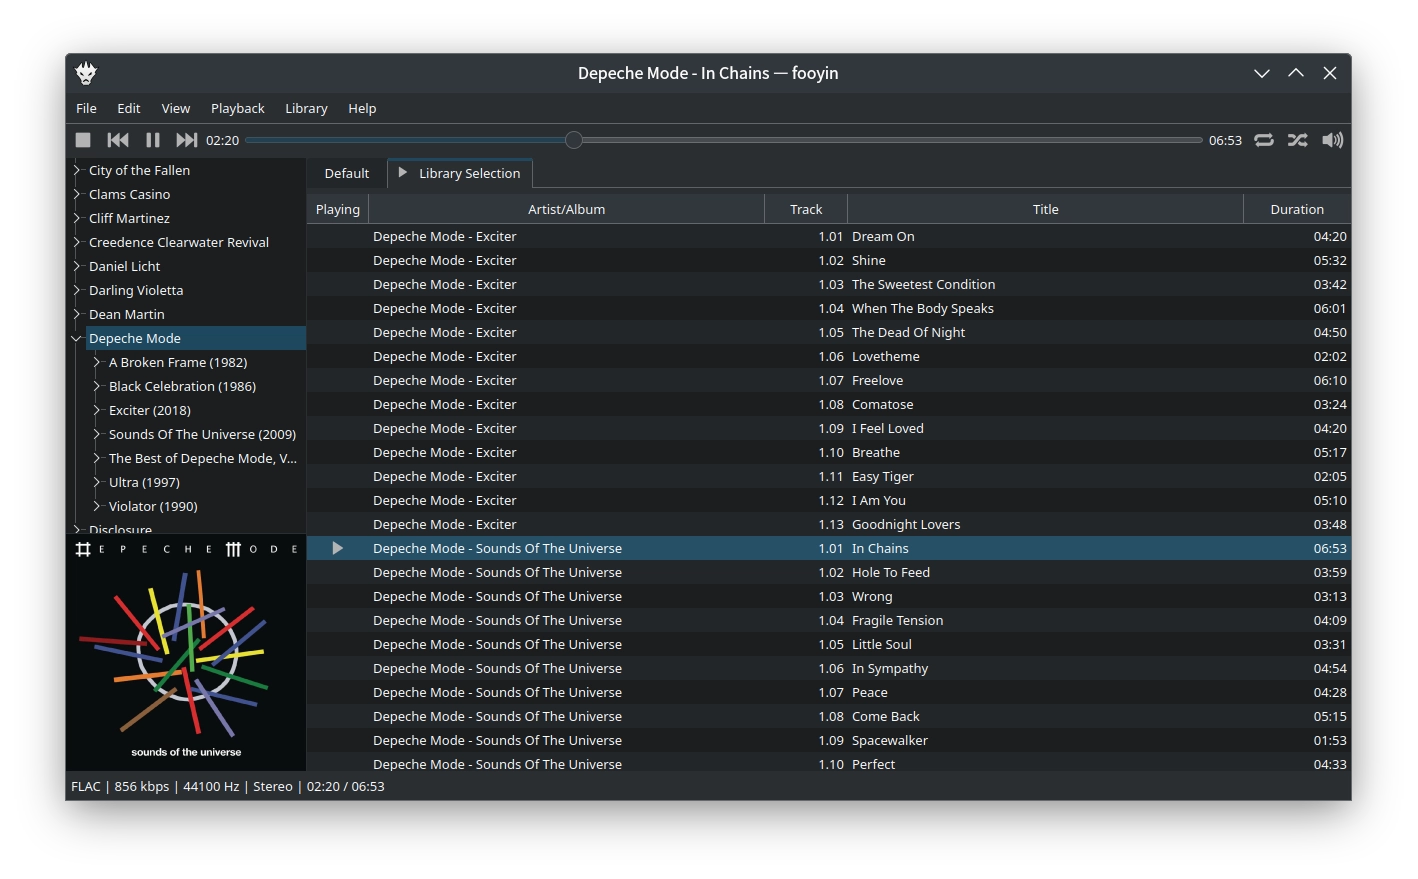Skip to the next track
This screenshot has width=1418, height=879.
coord(186,140)
